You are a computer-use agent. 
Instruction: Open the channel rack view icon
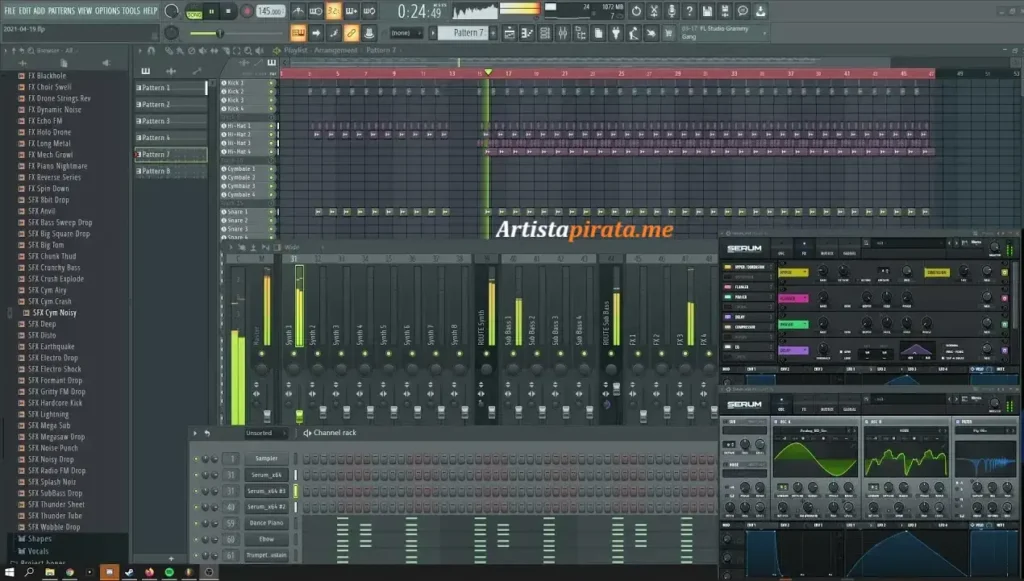(x=545, y=33)
